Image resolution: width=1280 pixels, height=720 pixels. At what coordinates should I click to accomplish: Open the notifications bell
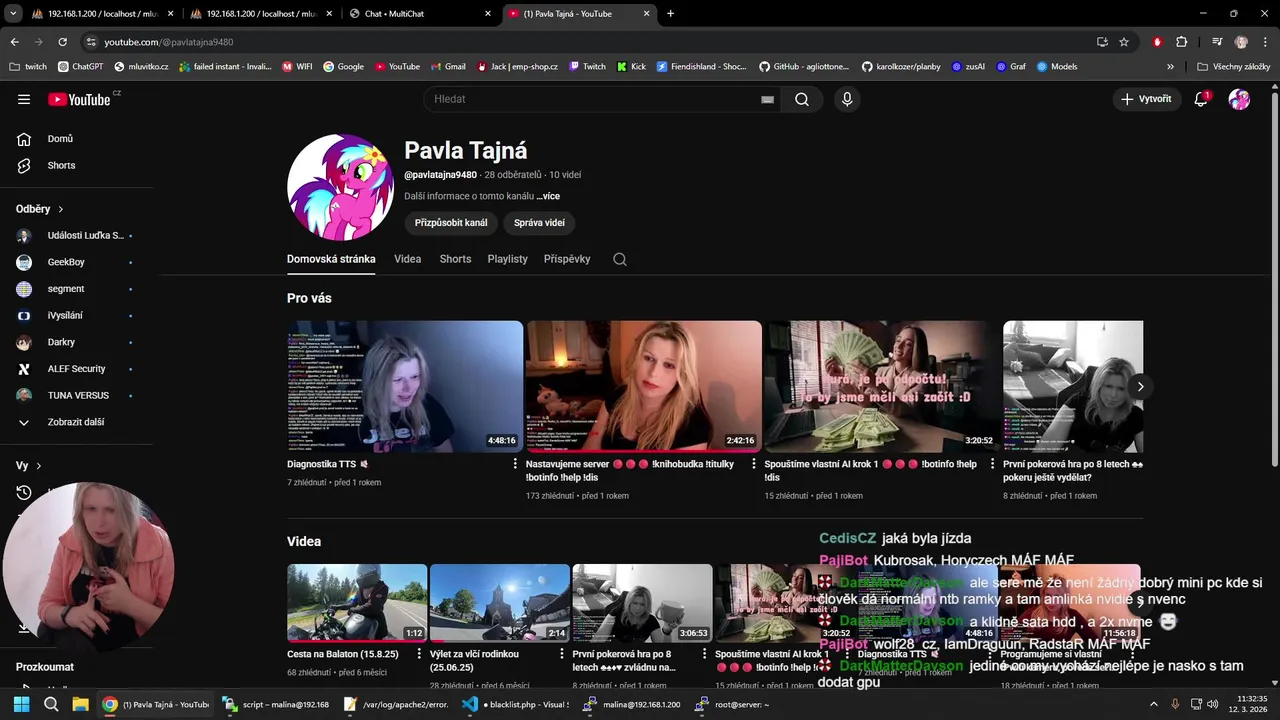coord(1201,99)
